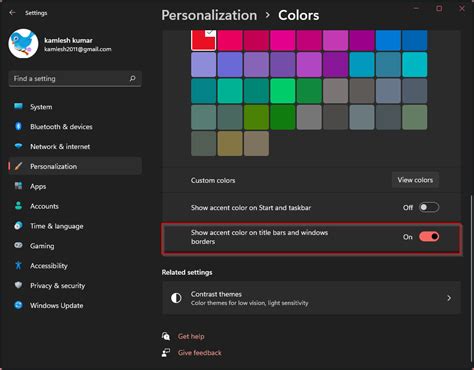The width and height of the screenshot is (474, 370).
Task: Select the bright green color swatch
Action: [283, 91]
